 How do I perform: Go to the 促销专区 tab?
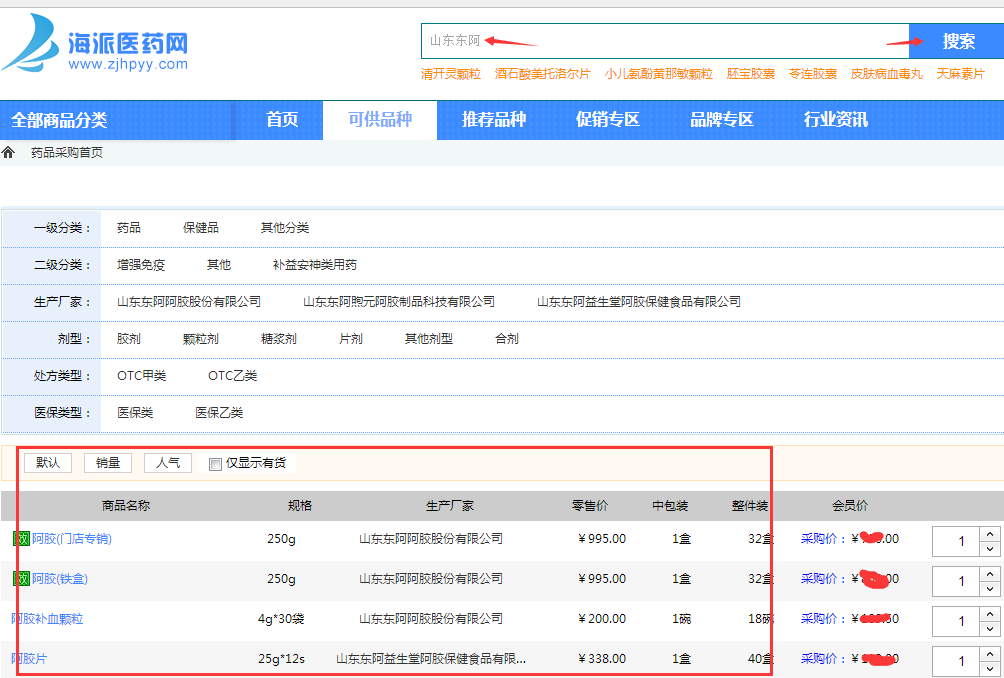(608, 120)
